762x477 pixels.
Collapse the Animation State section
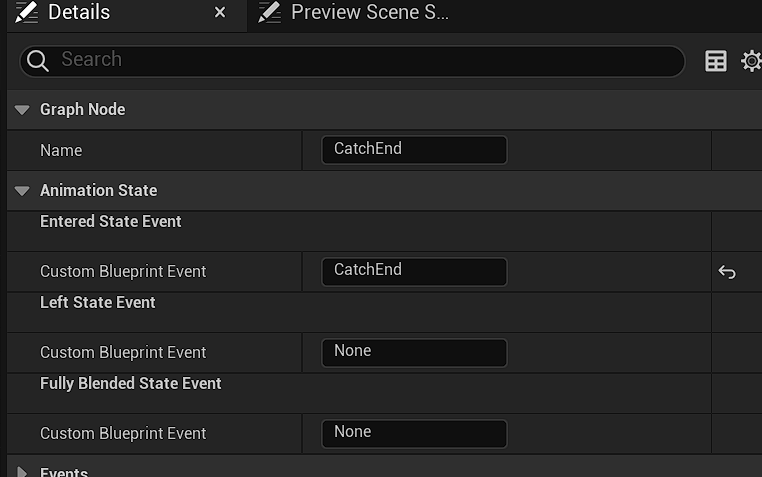[x=22, y=191]
